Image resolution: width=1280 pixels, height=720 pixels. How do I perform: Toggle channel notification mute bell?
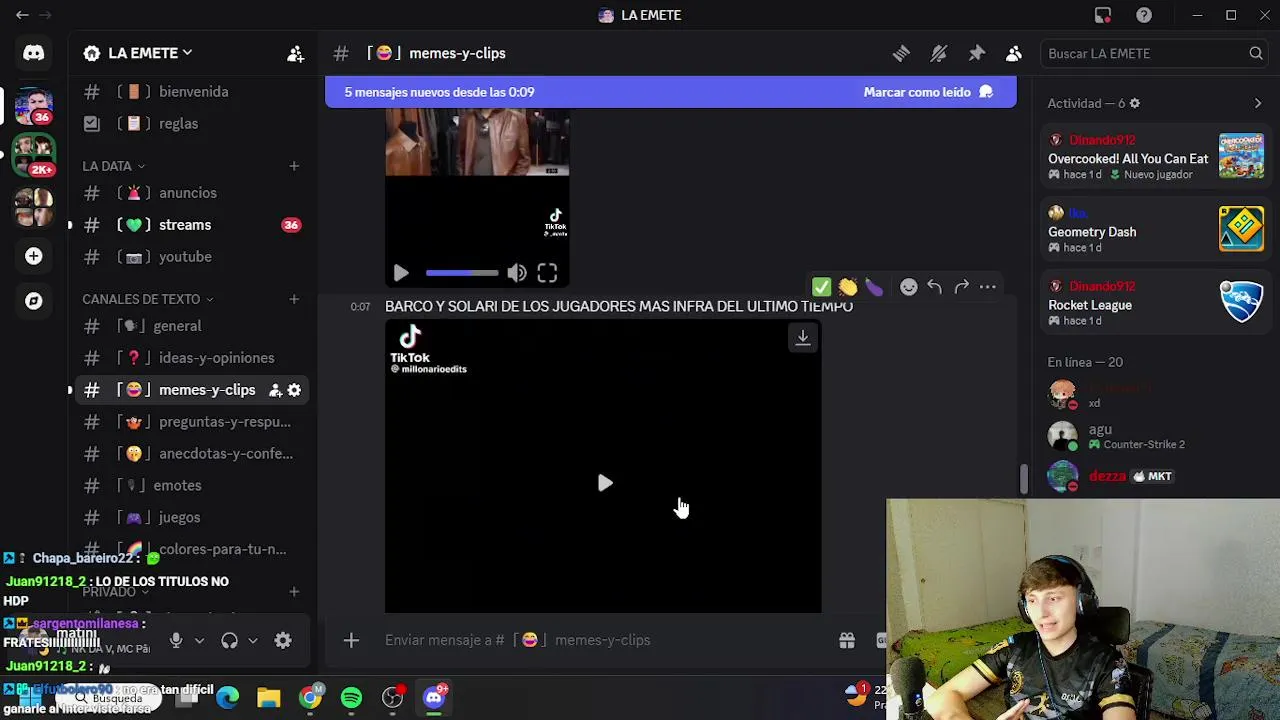click(939, 53)
